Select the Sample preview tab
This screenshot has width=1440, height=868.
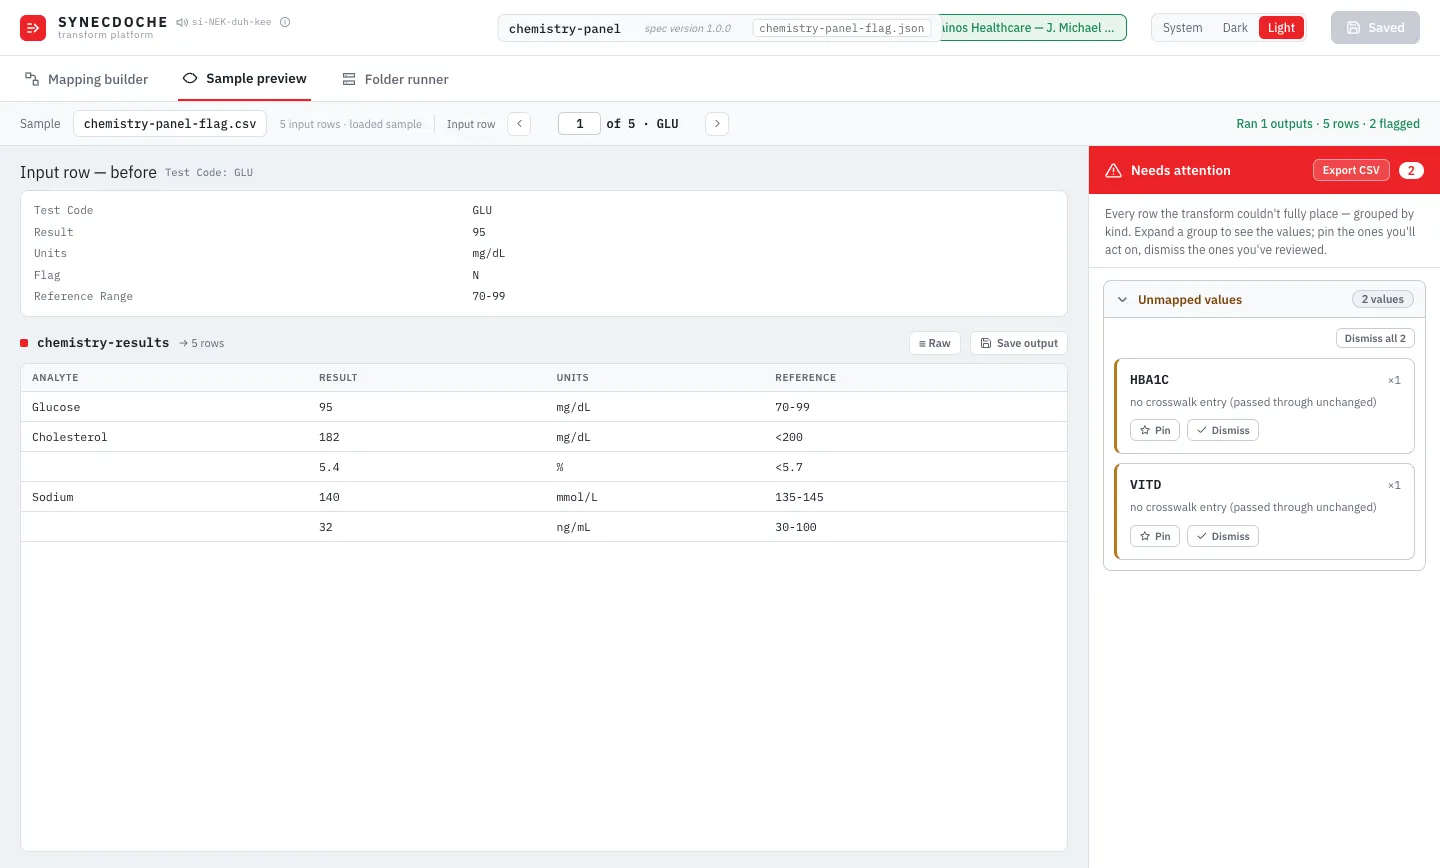coord(244,79)
